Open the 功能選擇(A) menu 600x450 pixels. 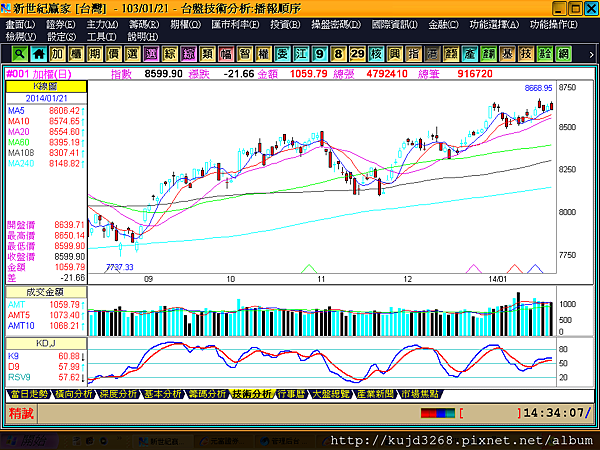coord(494,25)
